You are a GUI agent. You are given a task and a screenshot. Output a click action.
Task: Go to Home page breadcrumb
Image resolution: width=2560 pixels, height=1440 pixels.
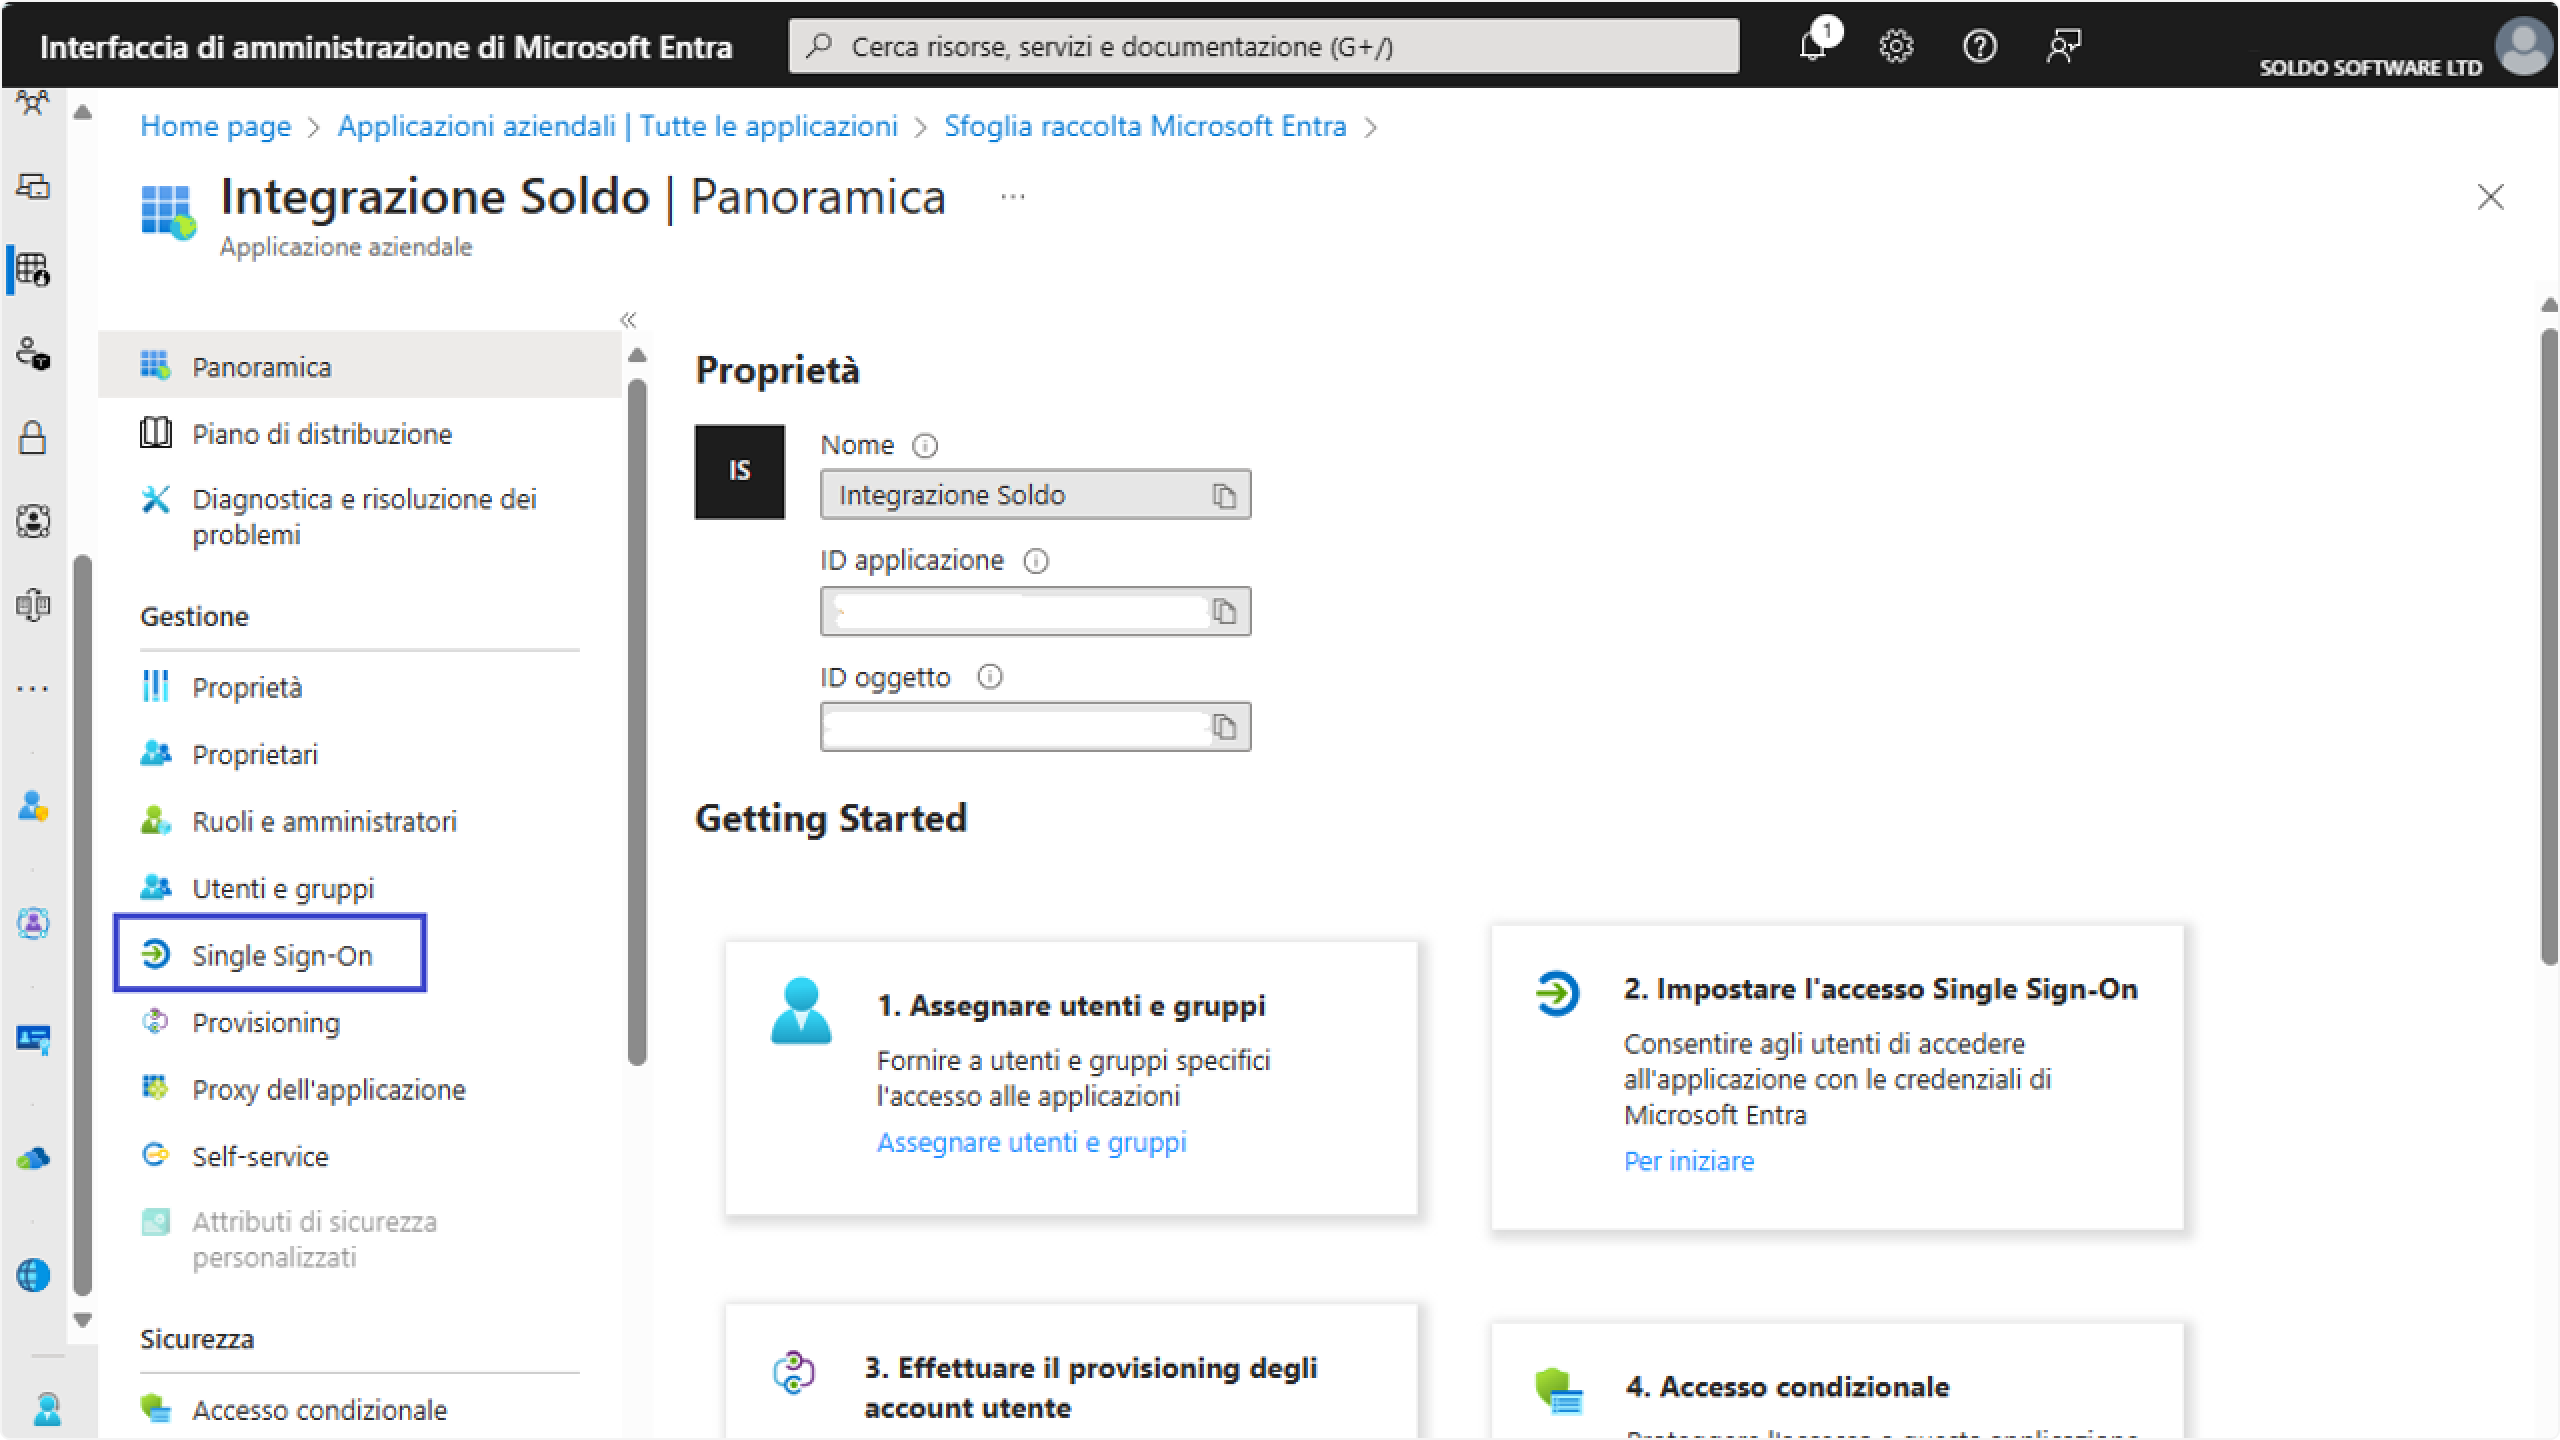click(x=215, y=126)
